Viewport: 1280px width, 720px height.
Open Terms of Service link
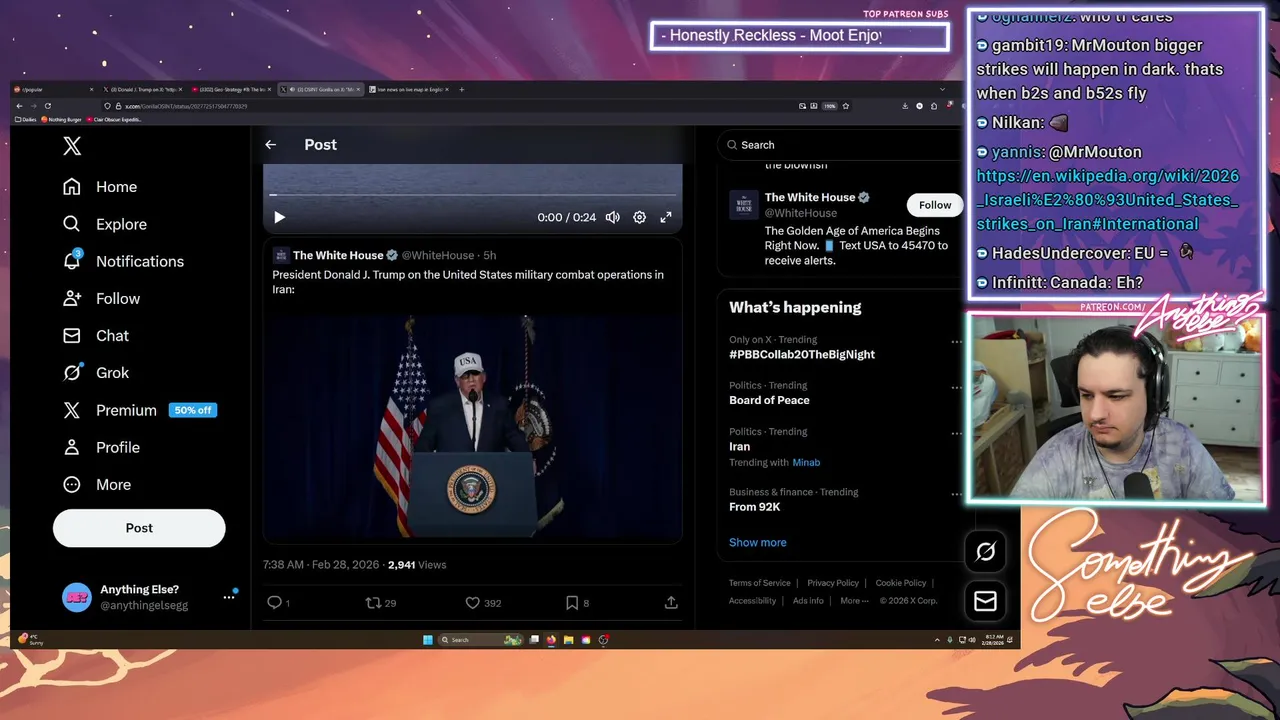760,583
